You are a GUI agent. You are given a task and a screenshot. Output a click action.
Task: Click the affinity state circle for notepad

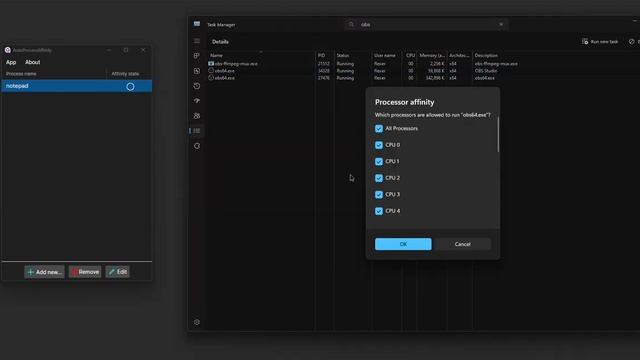coord(130,87)
